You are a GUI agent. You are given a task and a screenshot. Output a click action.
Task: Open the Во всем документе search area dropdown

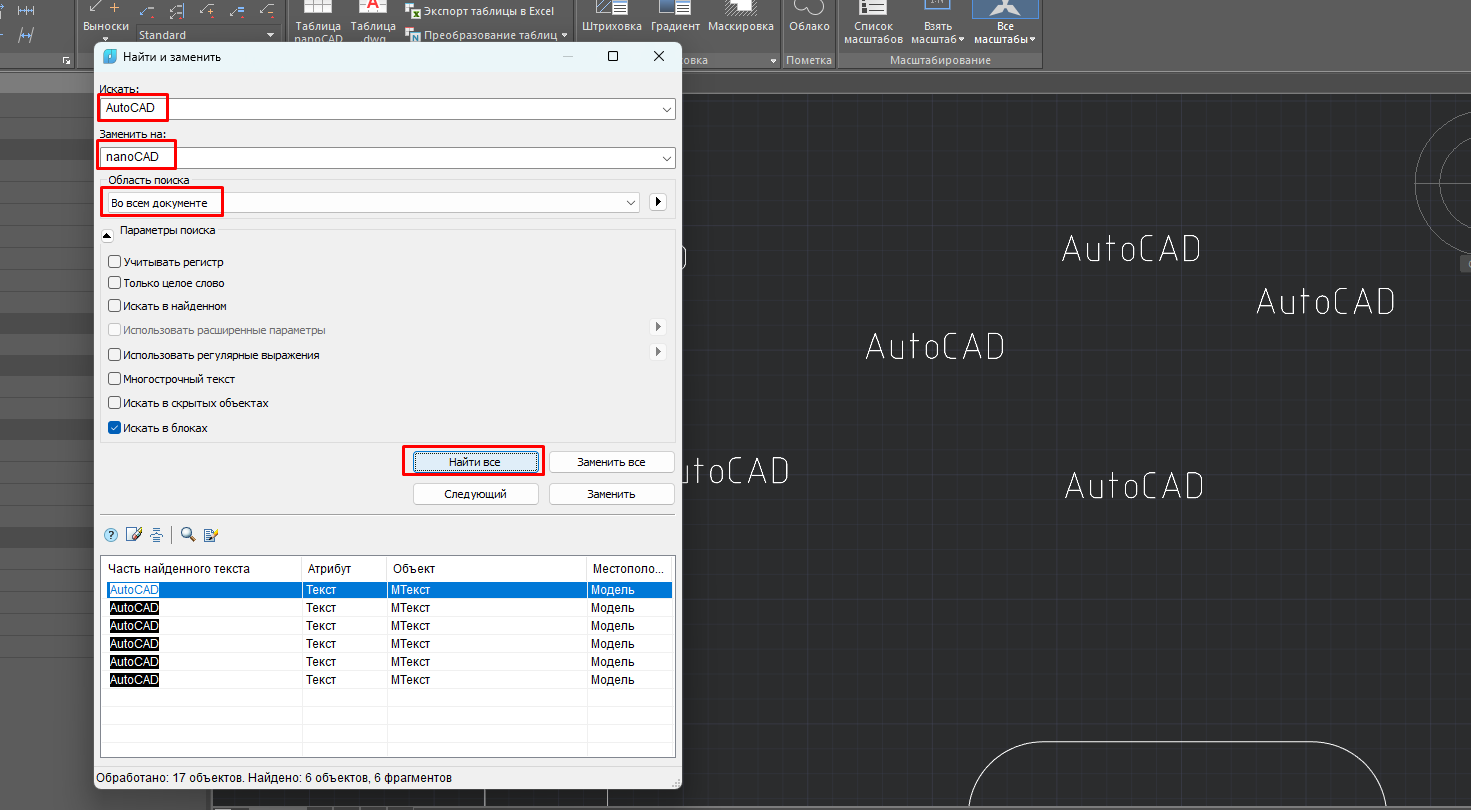click(x=631, y=203)
